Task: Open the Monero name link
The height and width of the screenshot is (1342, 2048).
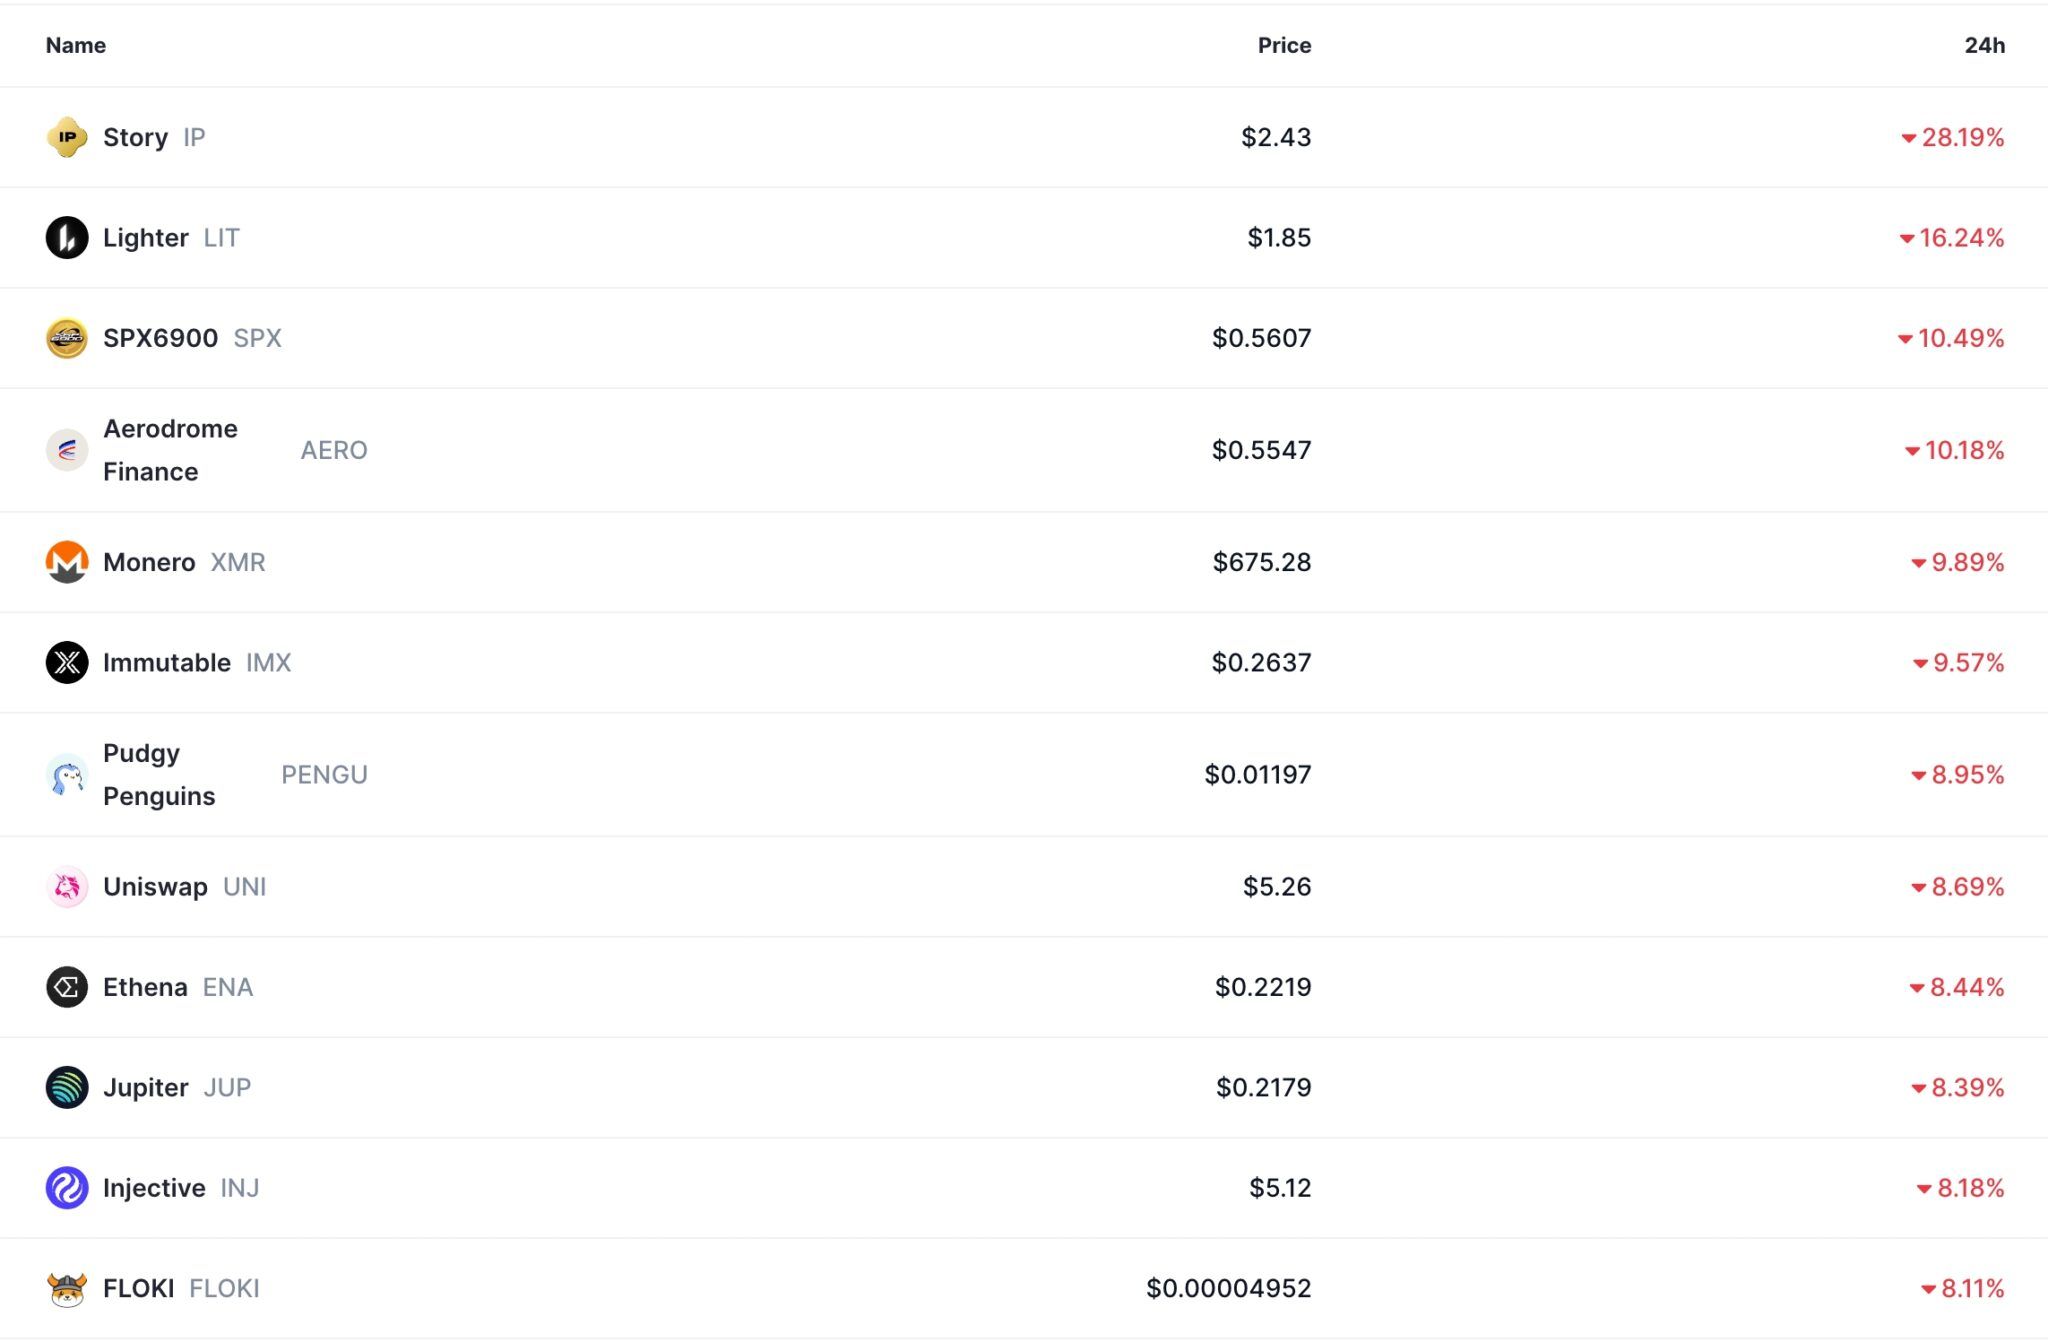Action: [149, 562]
